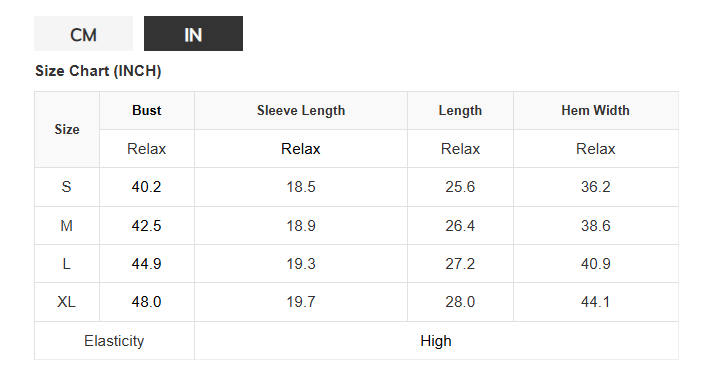703x374 pixels.
Task: Click the Elasticity row label
Action: tap(114, 341)
